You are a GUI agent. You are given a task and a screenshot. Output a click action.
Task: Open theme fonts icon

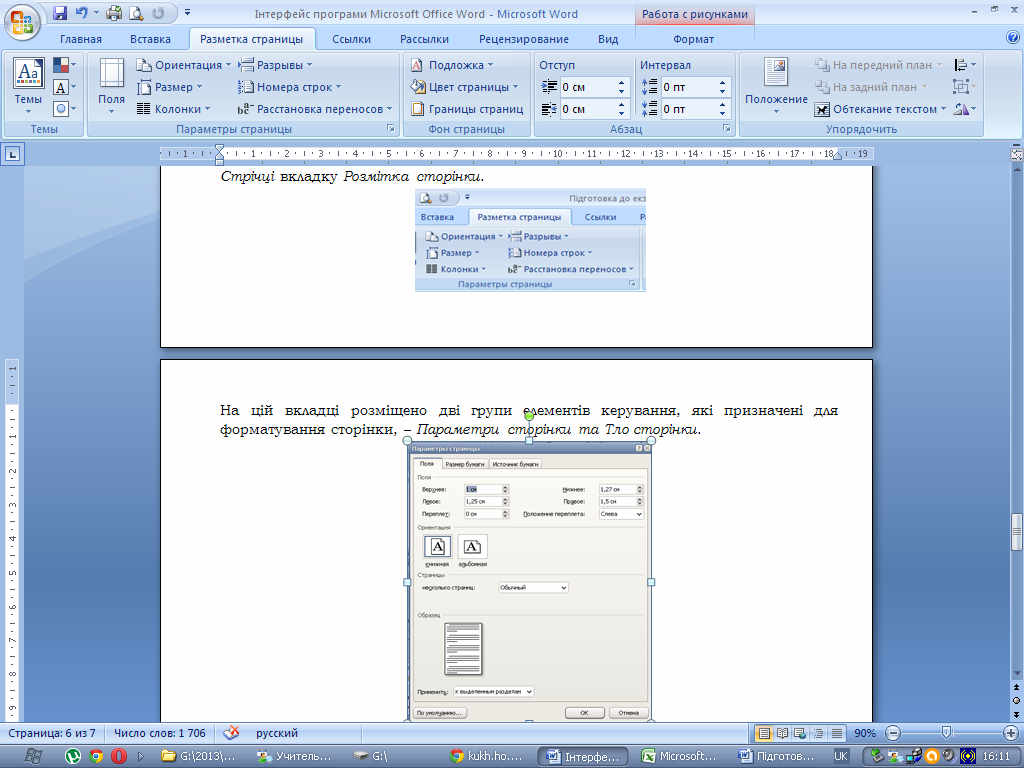[64, 87]
